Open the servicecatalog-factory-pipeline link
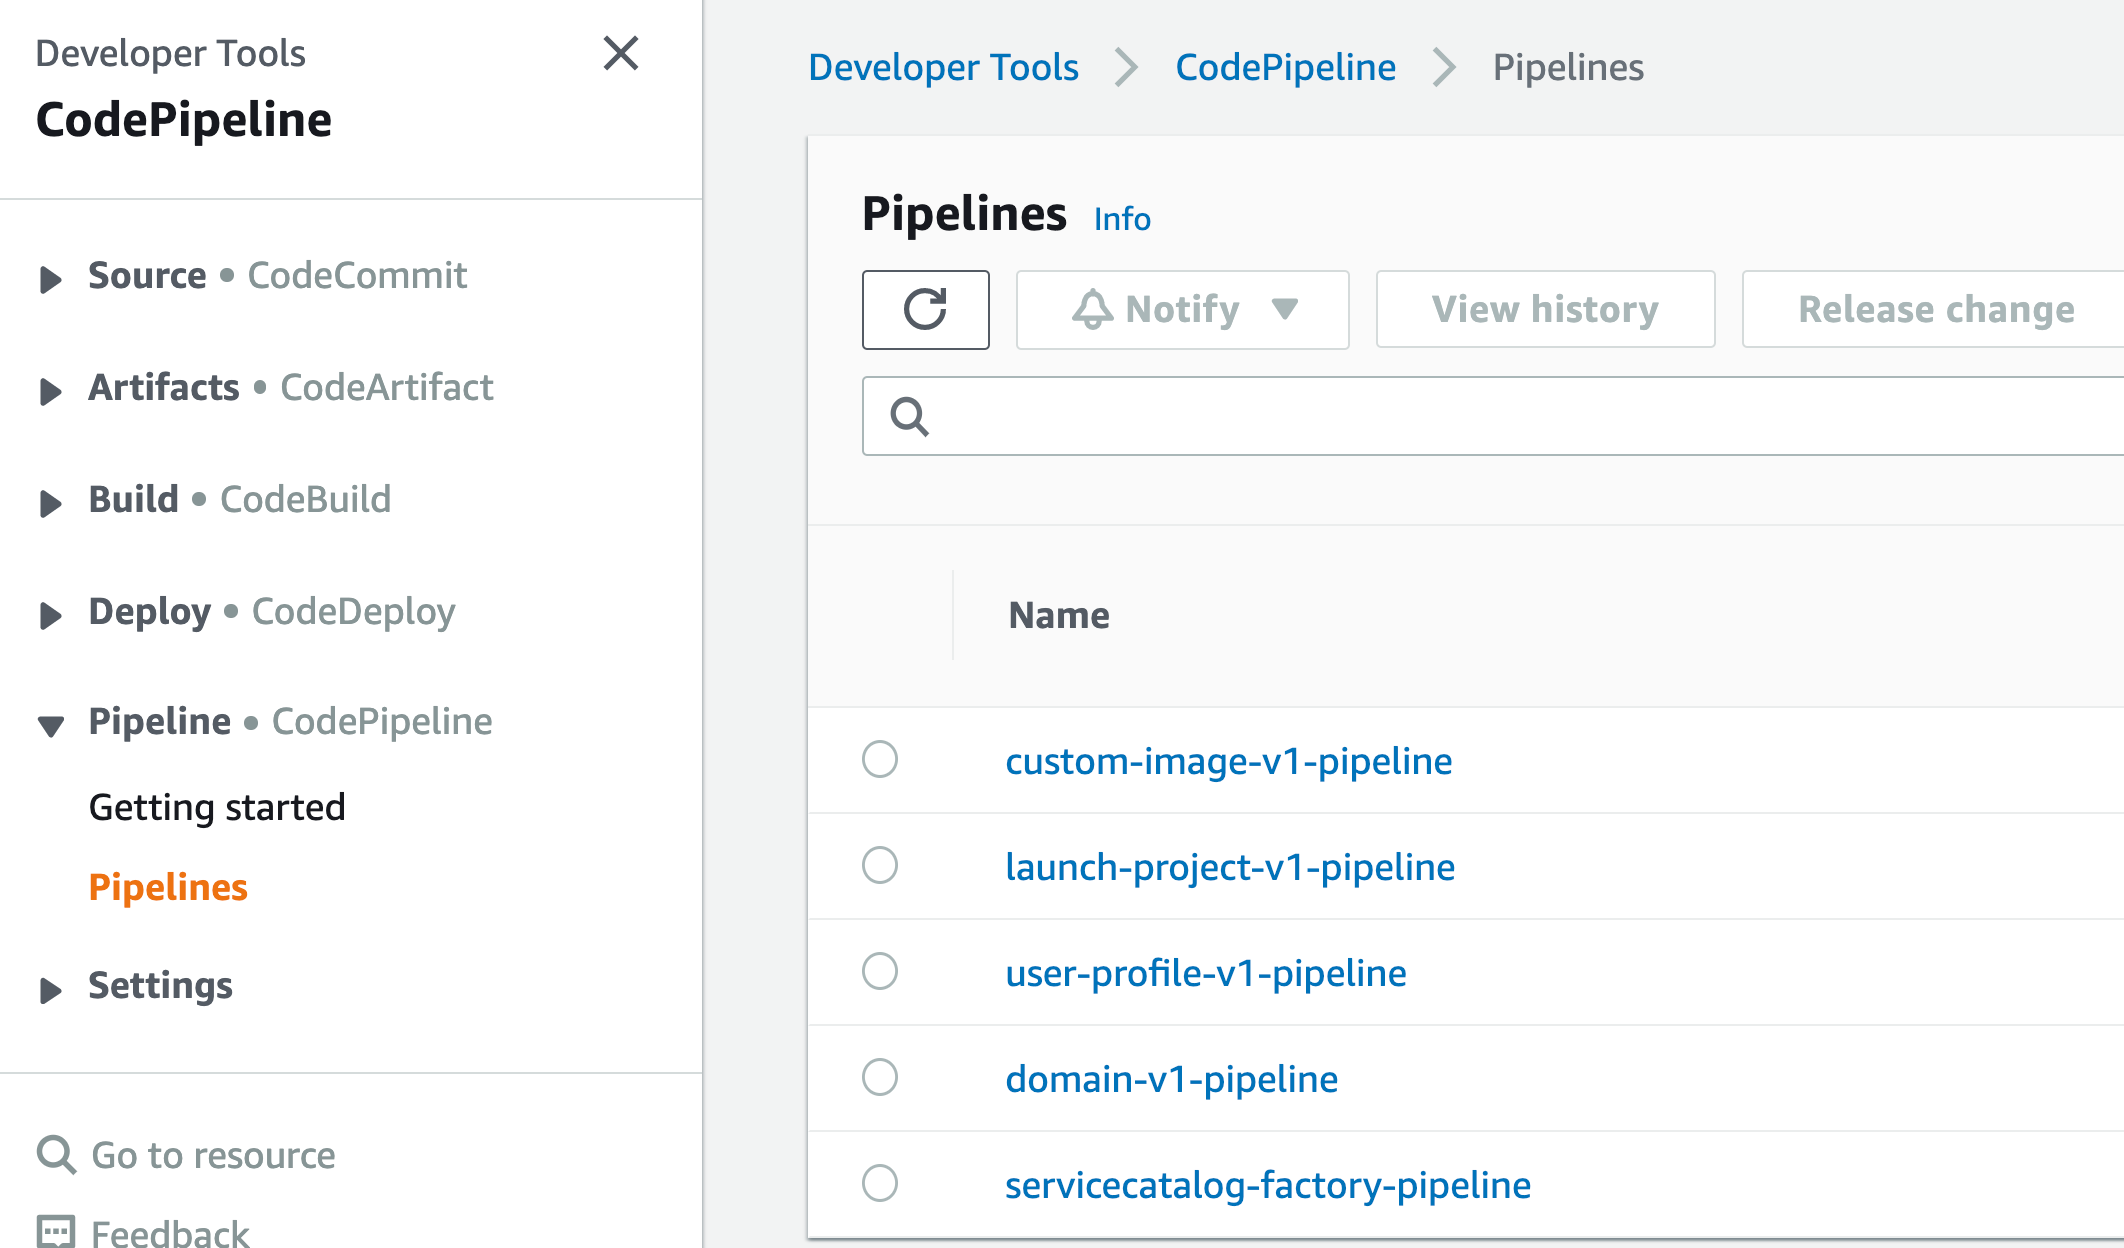This screenshot has width=2124, height=1248. [1268, 1185]
